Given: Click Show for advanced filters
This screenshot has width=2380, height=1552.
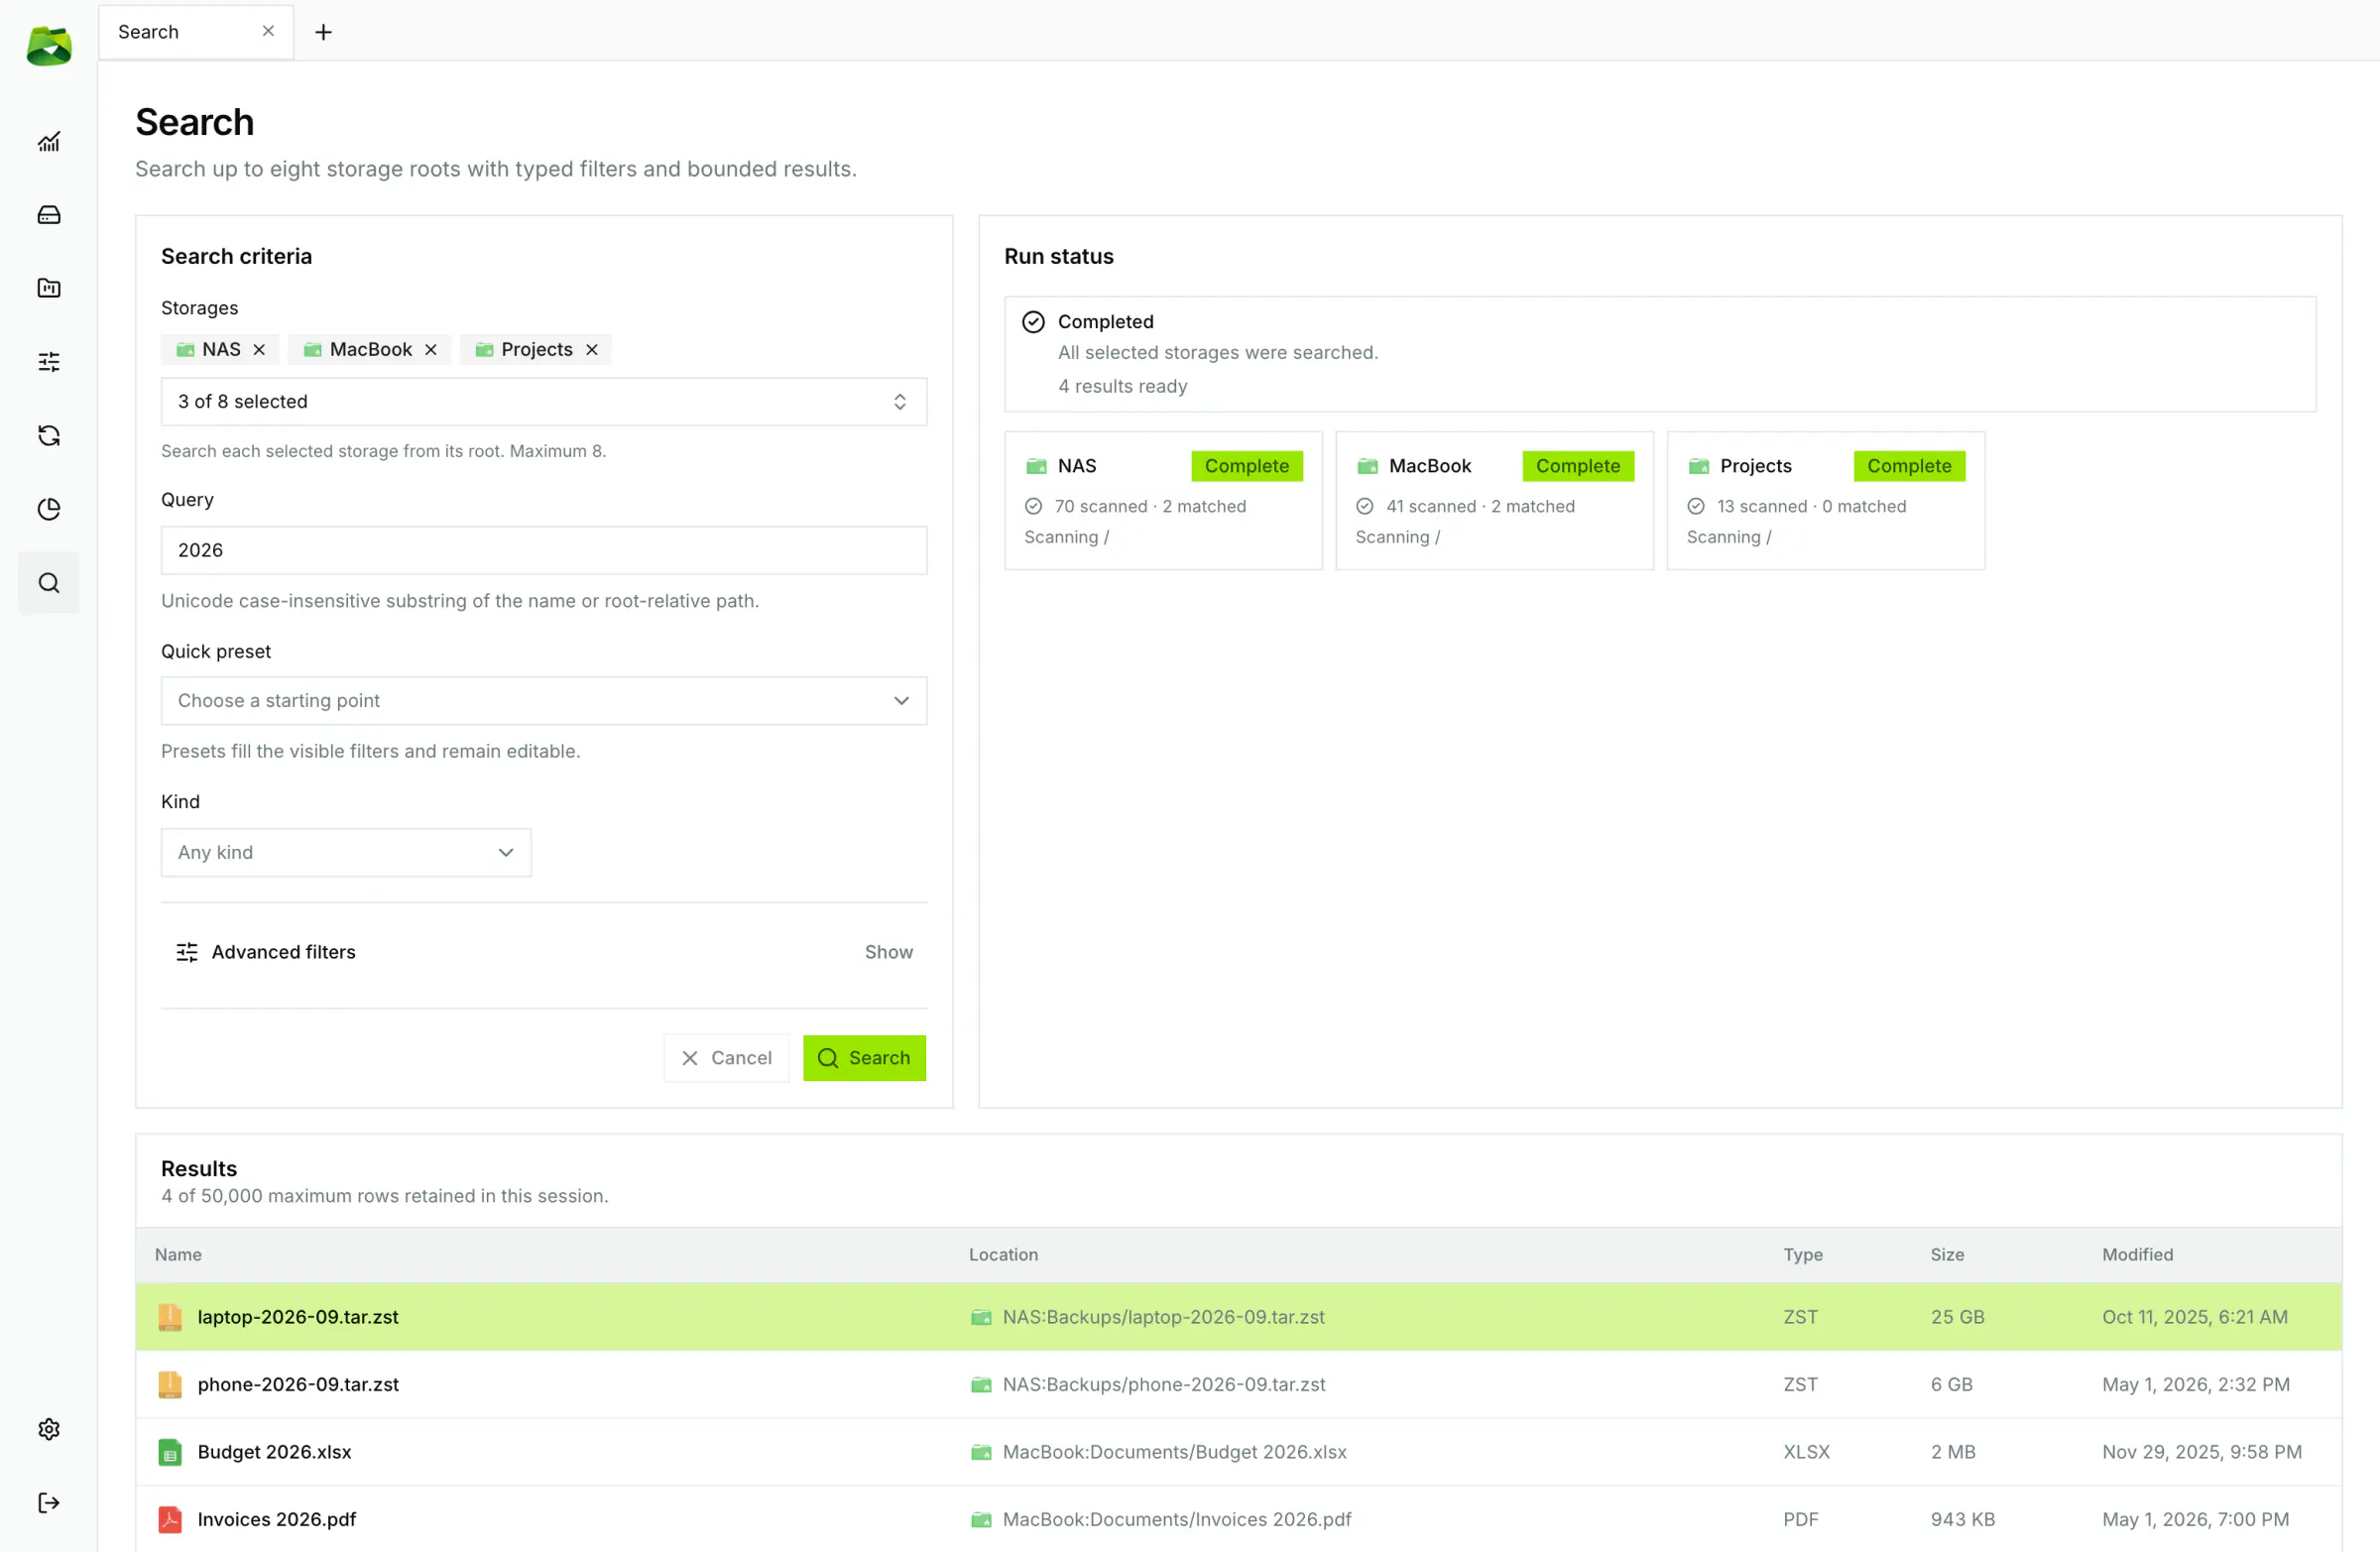Looking at the screenshot, I should click(x=888, y=952).
